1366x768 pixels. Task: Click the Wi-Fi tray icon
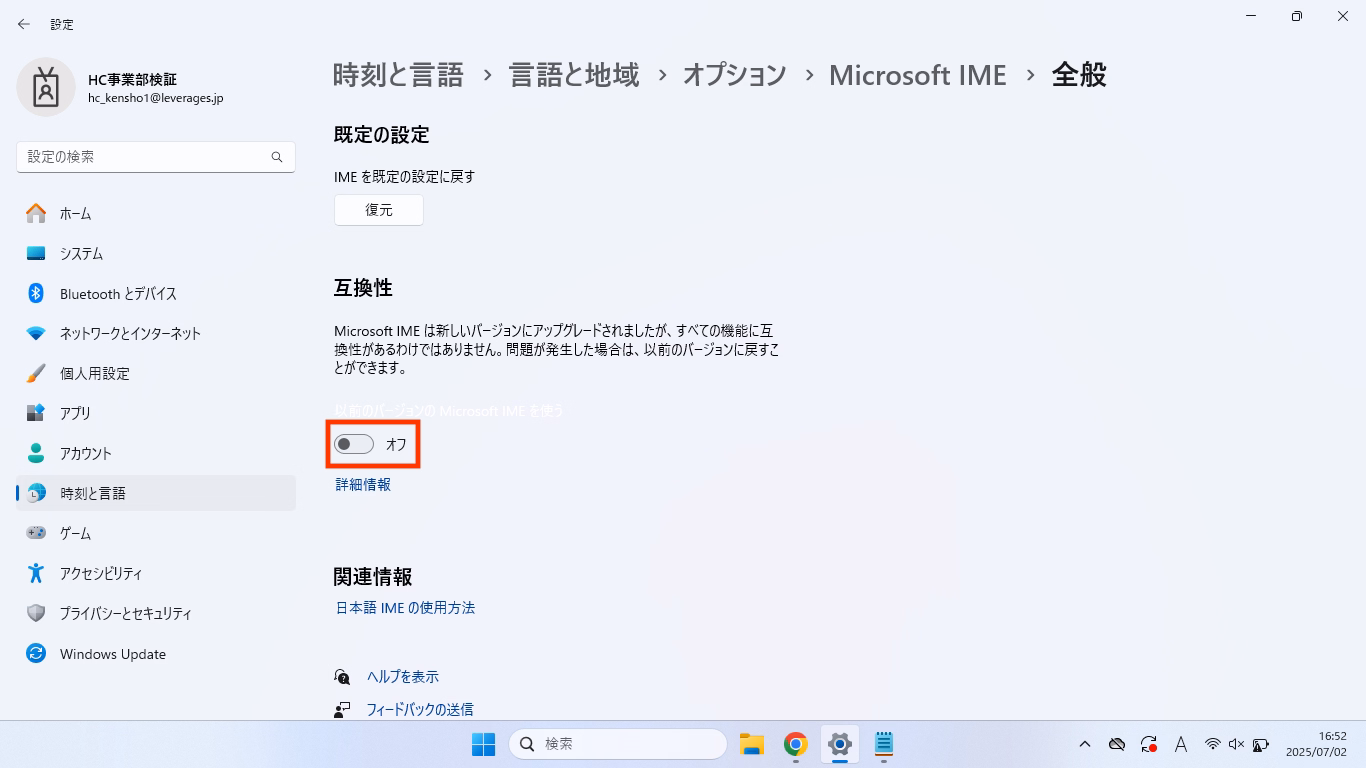(x=1213, y=744)
